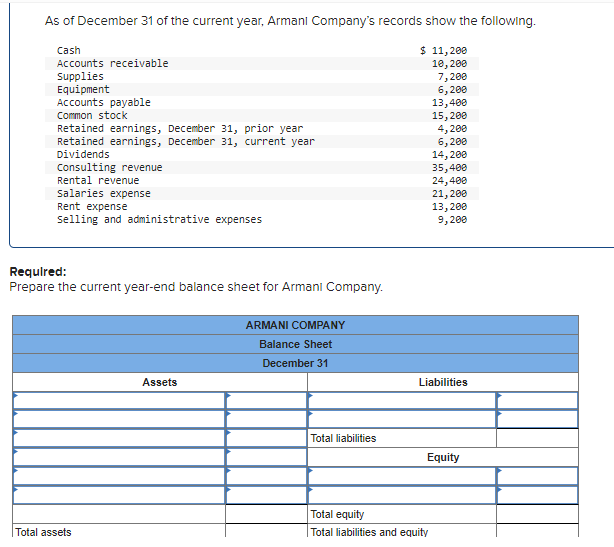Click the 'Accounts payable' record label

[x=104, y=103]
